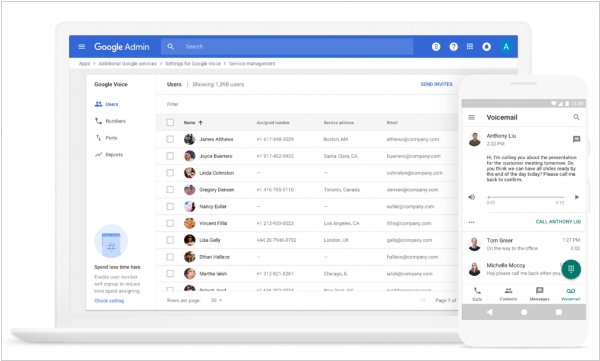This screenshot has width=600, height=361.
Task: Click the voicemail speaker volume icon
Action: coord(471,197)
